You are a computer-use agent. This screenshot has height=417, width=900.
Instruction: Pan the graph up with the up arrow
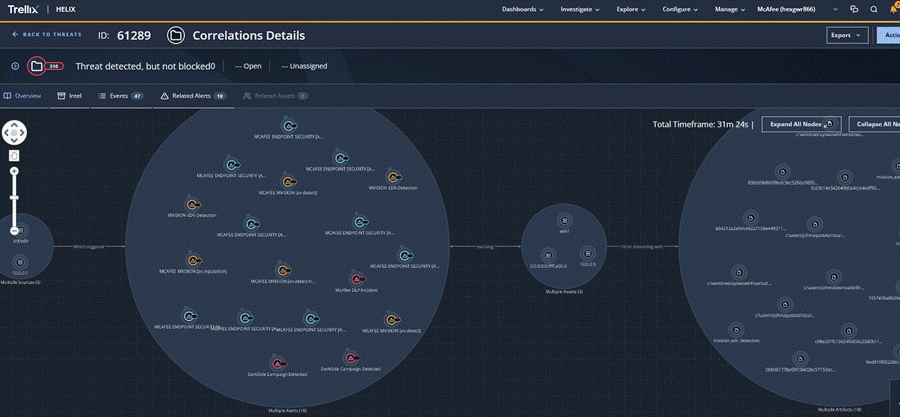(x=14, y=124)
